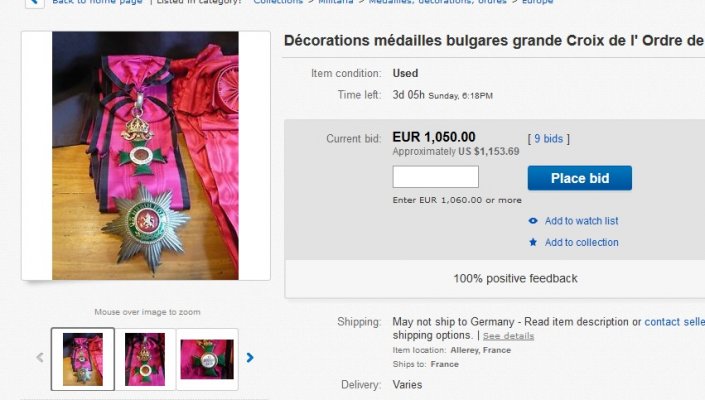705x400 pixels.
Task: Click the bid amount input field
Action: pyautogui.click(x=435, y=177)
